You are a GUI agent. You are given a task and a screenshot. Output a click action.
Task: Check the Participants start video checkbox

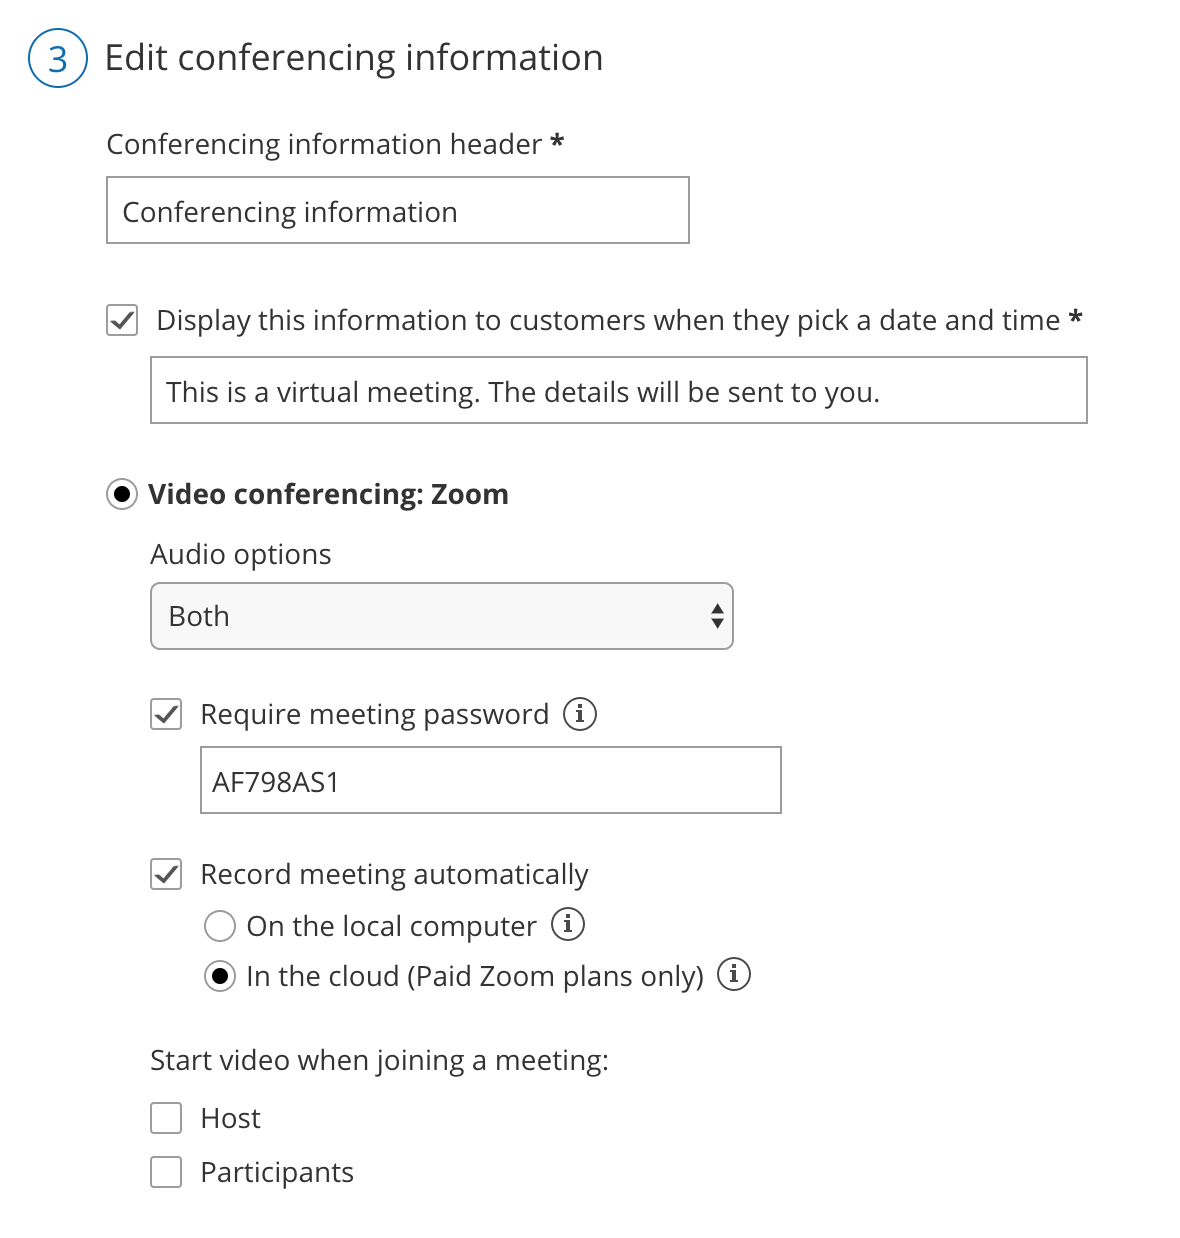pos(166,1172)
